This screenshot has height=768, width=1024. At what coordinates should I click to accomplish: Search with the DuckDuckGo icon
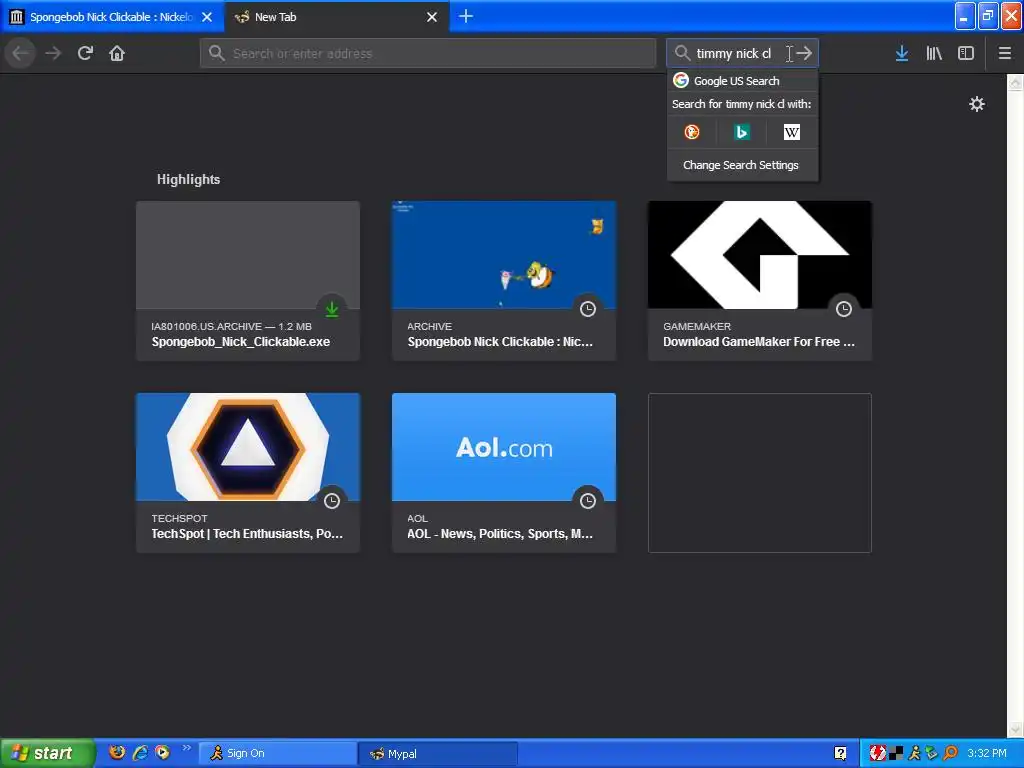pyautogui.click(x=692, y=132)
